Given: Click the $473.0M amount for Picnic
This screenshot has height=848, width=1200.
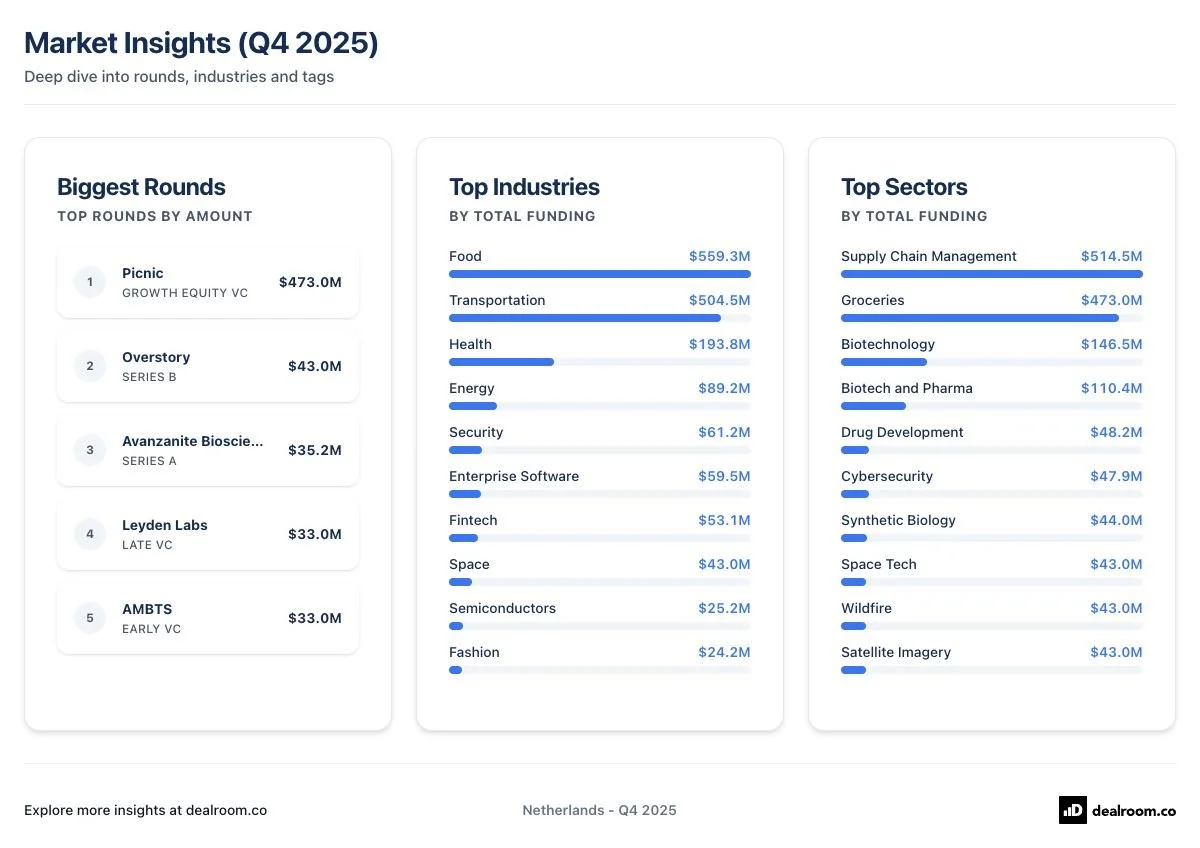Looking at the screenshot, I should pyautogui.click(x=310, y=282).
